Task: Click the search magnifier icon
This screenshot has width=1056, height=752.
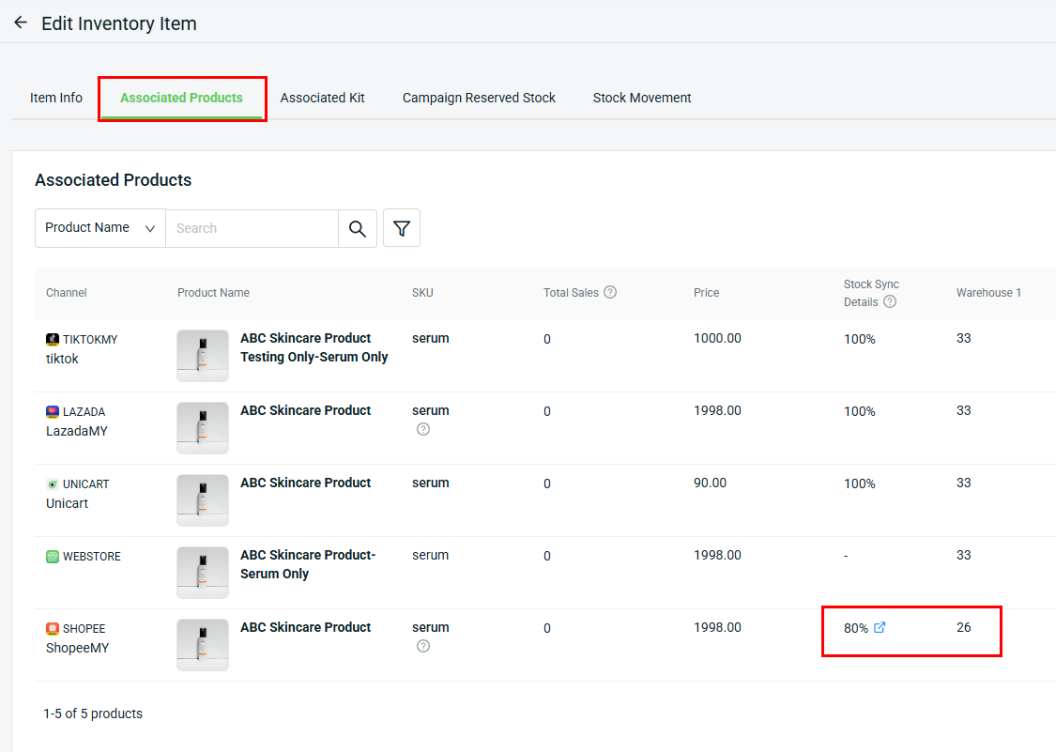Action: click(357, 228)
